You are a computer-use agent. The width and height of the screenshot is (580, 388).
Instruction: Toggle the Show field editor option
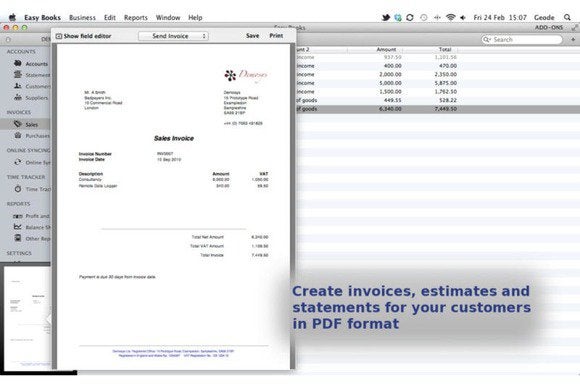click(x=83, y=36)
